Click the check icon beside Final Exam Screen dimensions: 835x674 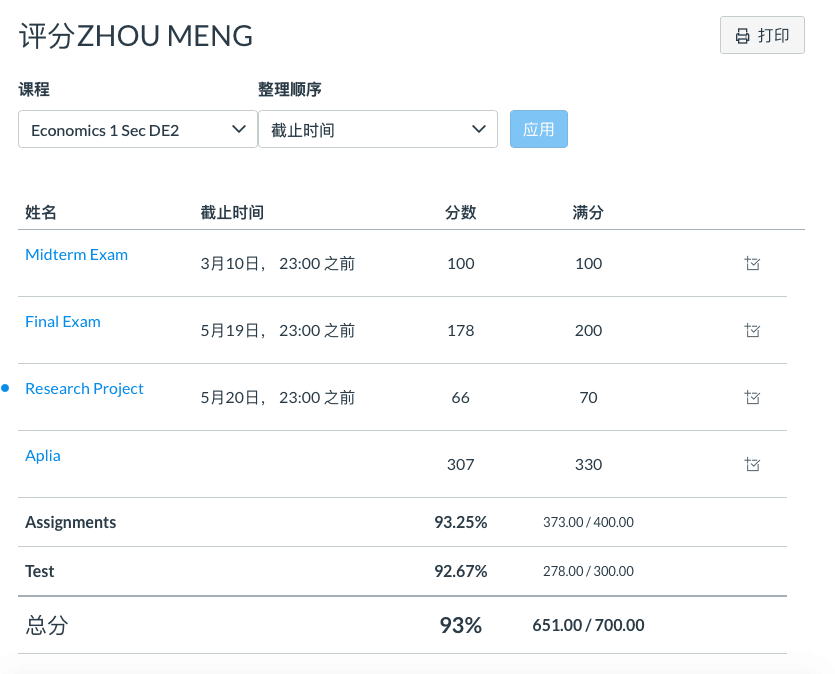(752, 330)
